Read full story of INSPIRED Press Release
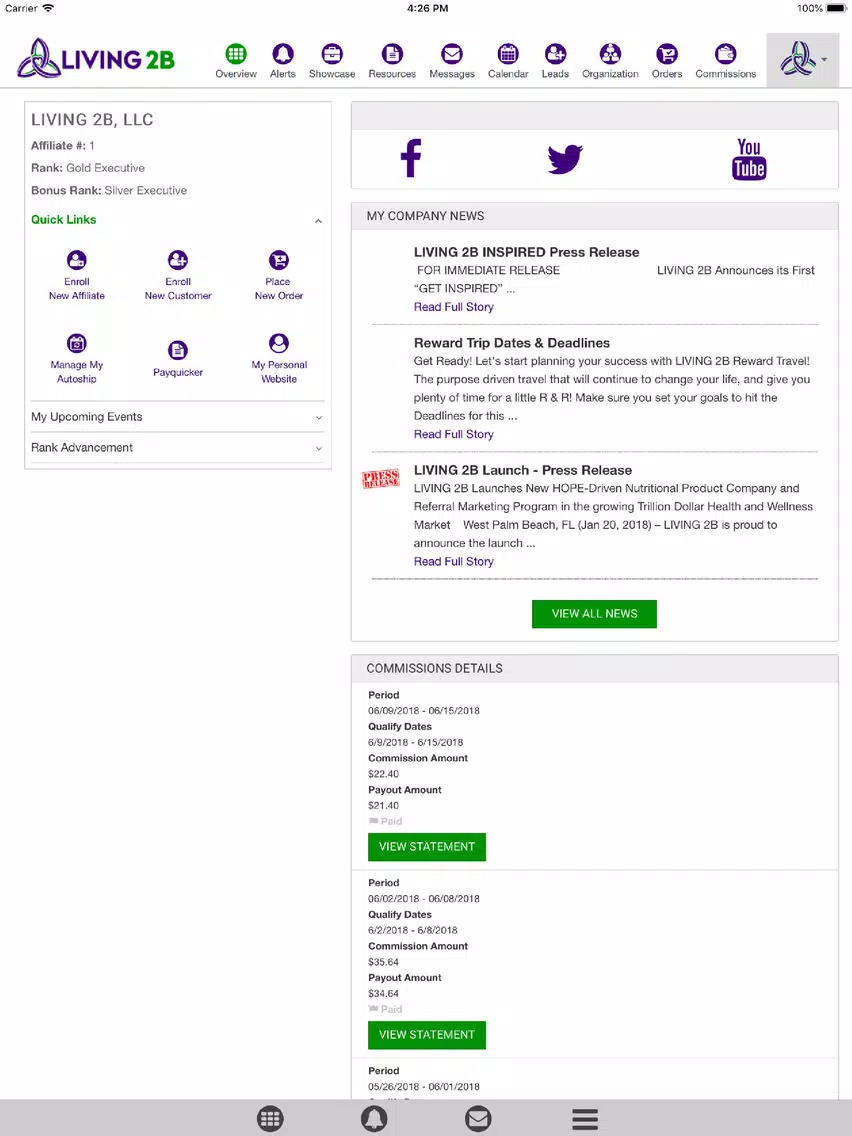This screenshot has width=852, height=1136. (454, 307)
